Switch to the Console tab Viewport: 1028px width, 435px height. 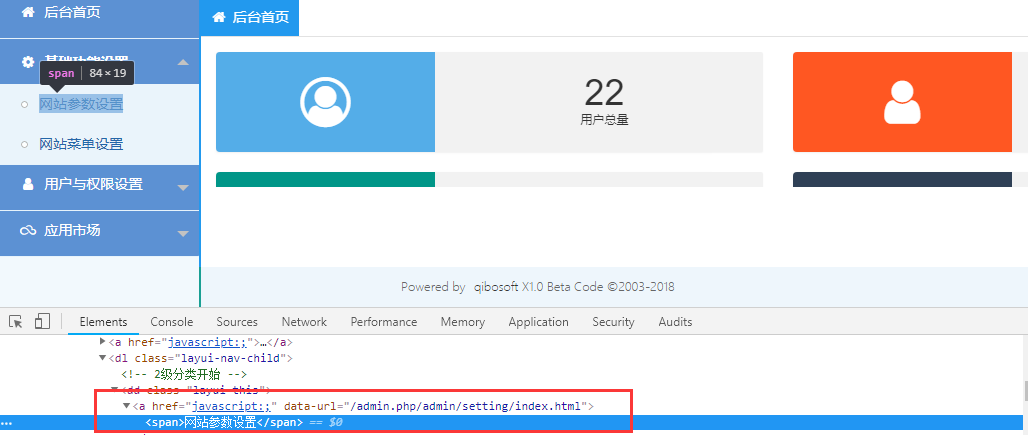point(172,322)
